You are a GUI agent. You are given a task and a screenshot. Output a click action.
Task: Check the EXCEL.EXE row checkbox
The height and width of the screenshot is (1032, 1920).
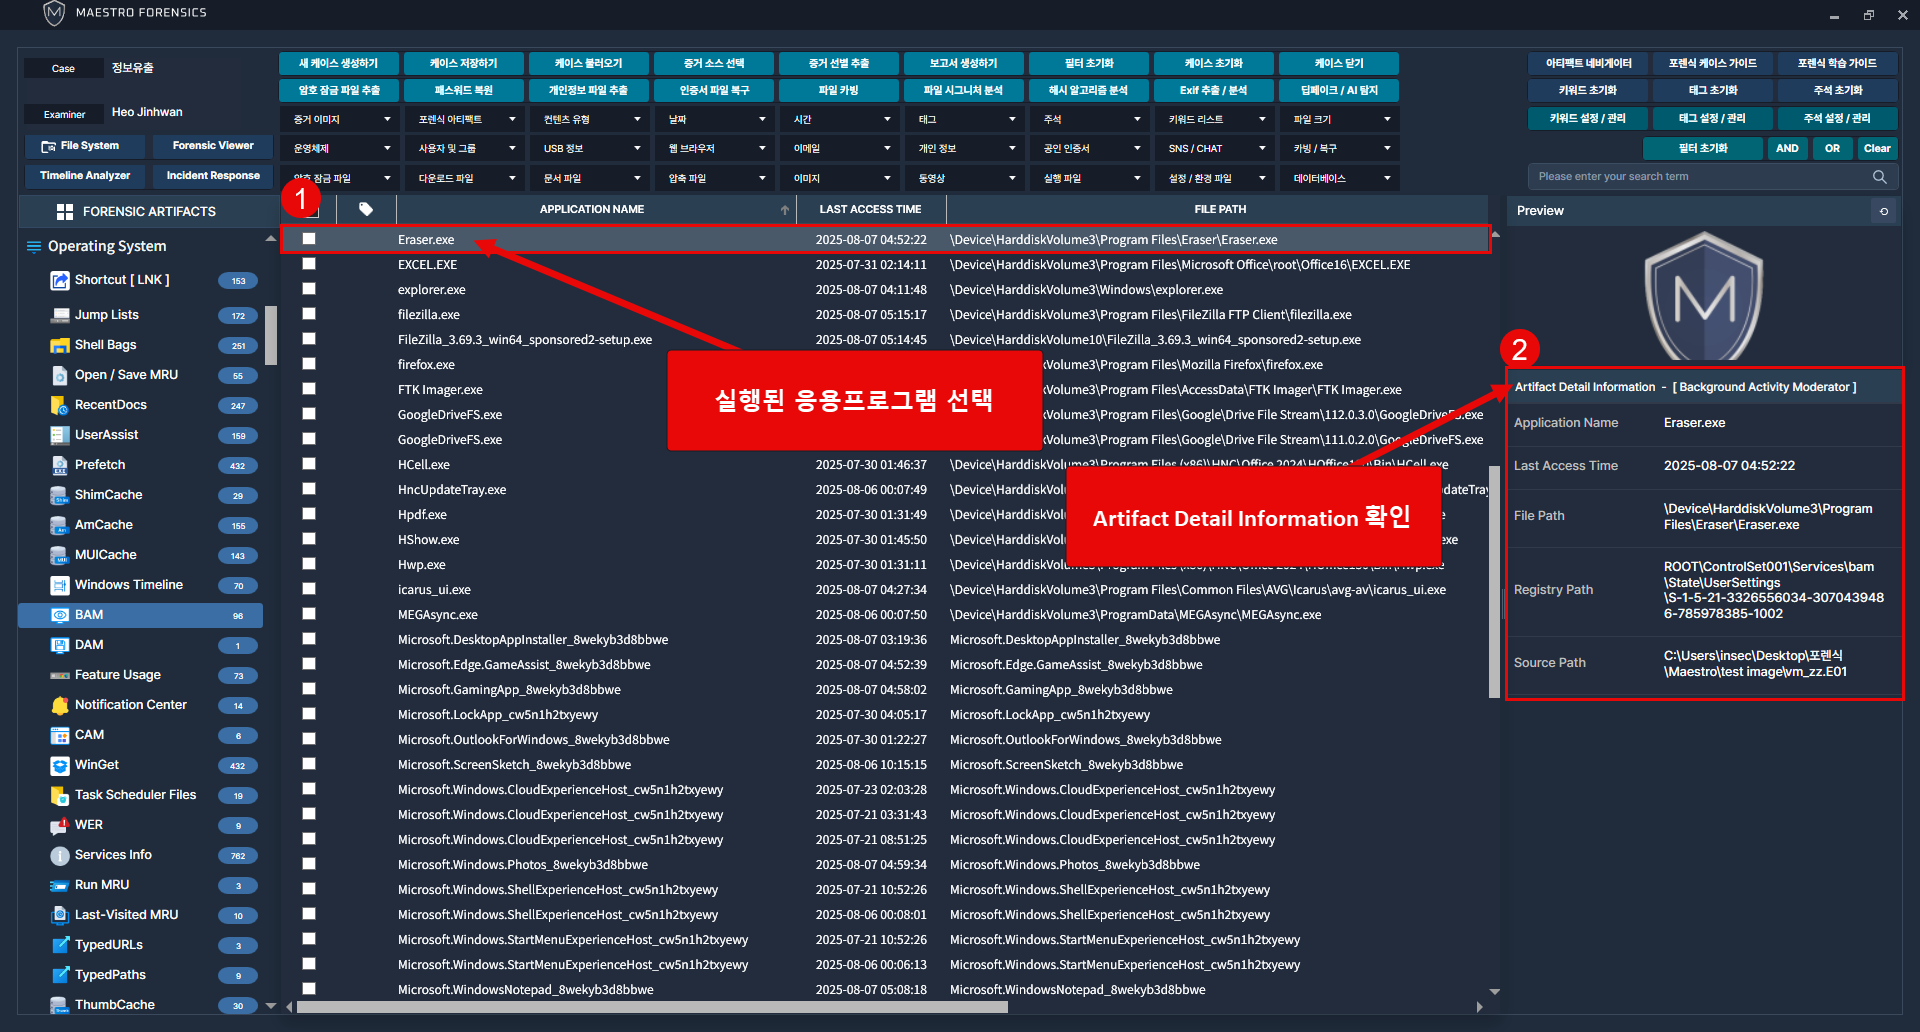click(309, 264)
